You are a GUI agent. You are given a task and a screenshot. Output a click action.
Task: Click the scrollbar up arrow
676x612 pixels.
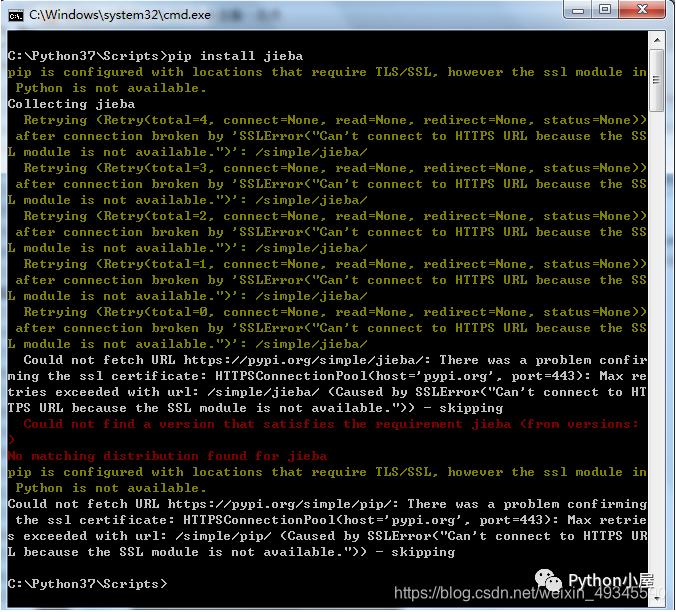(657, 40)
